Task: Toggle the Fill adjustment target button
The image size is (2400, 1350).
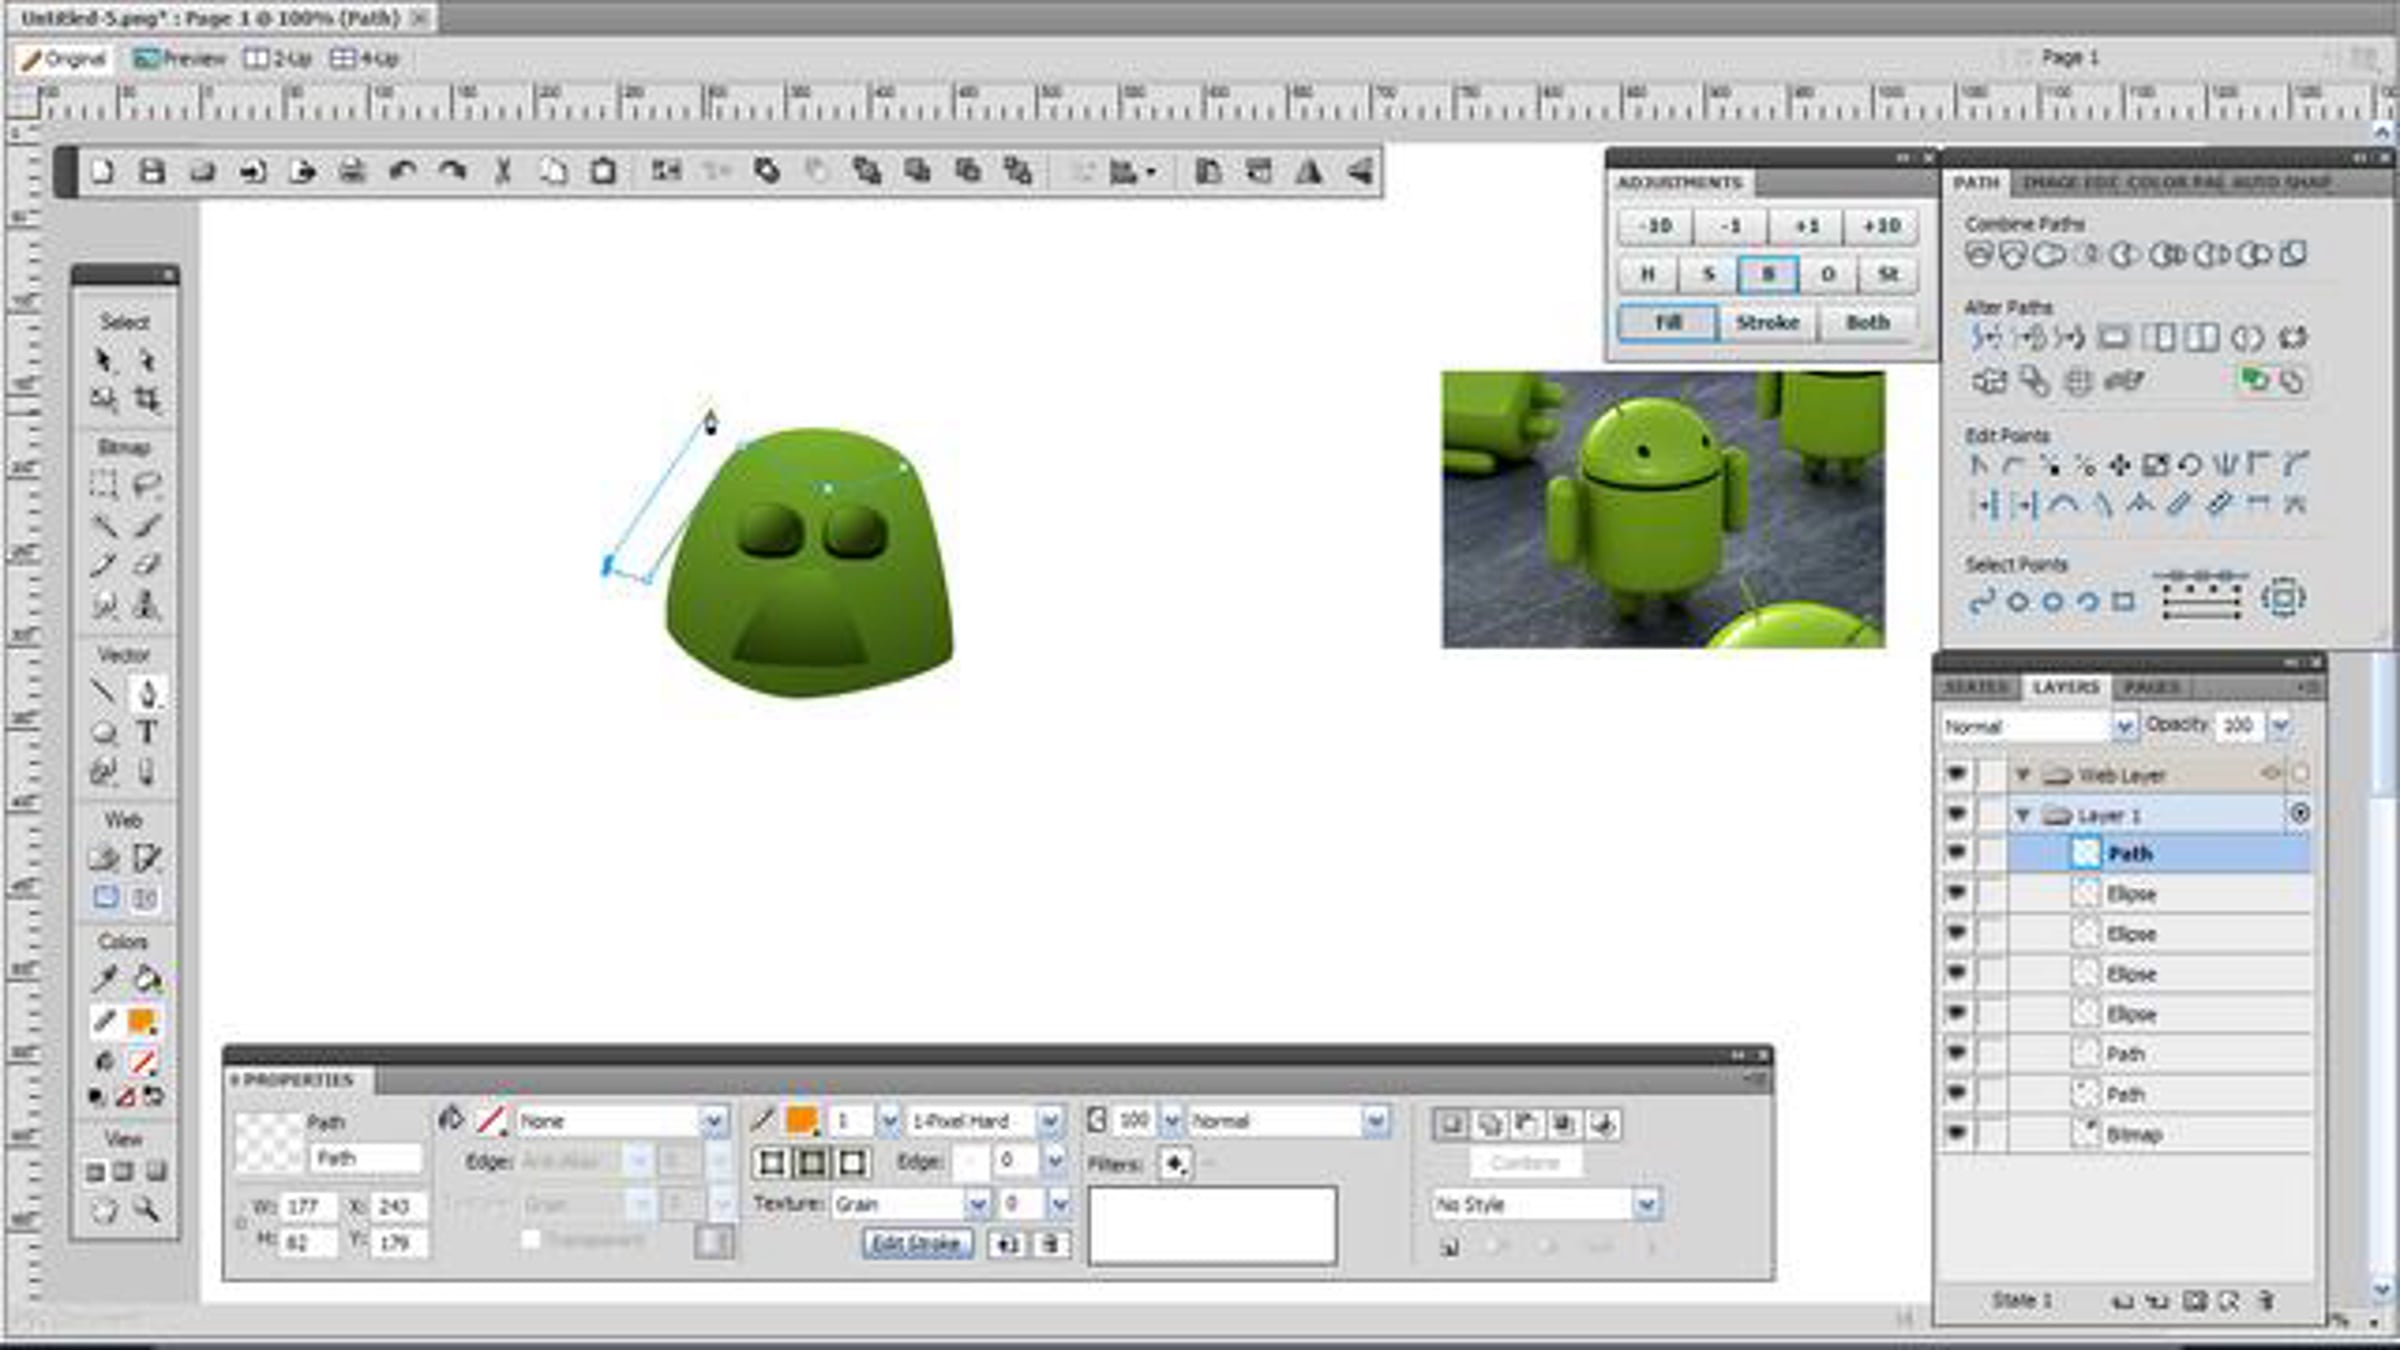Action: tap(1667, 323)
